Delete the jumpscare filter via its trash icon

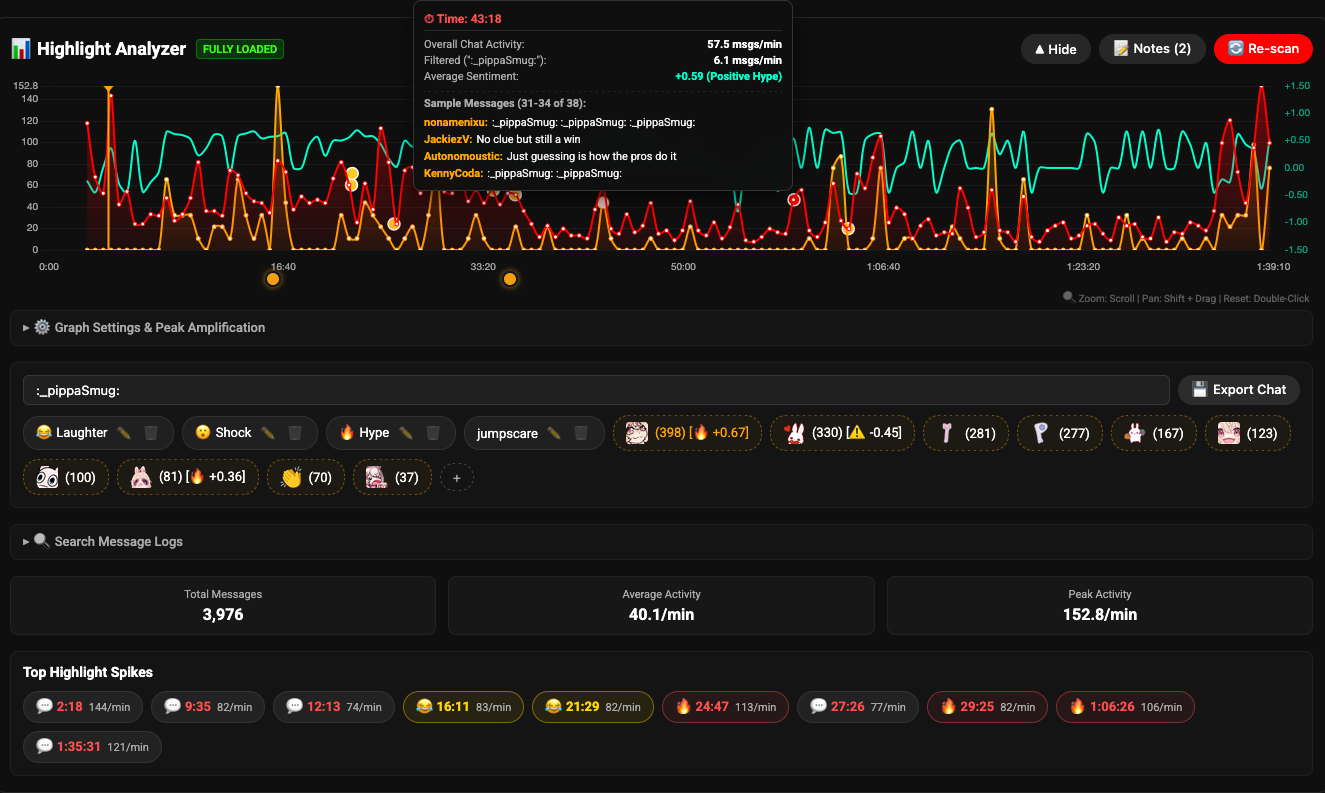(x=581, y=433)
